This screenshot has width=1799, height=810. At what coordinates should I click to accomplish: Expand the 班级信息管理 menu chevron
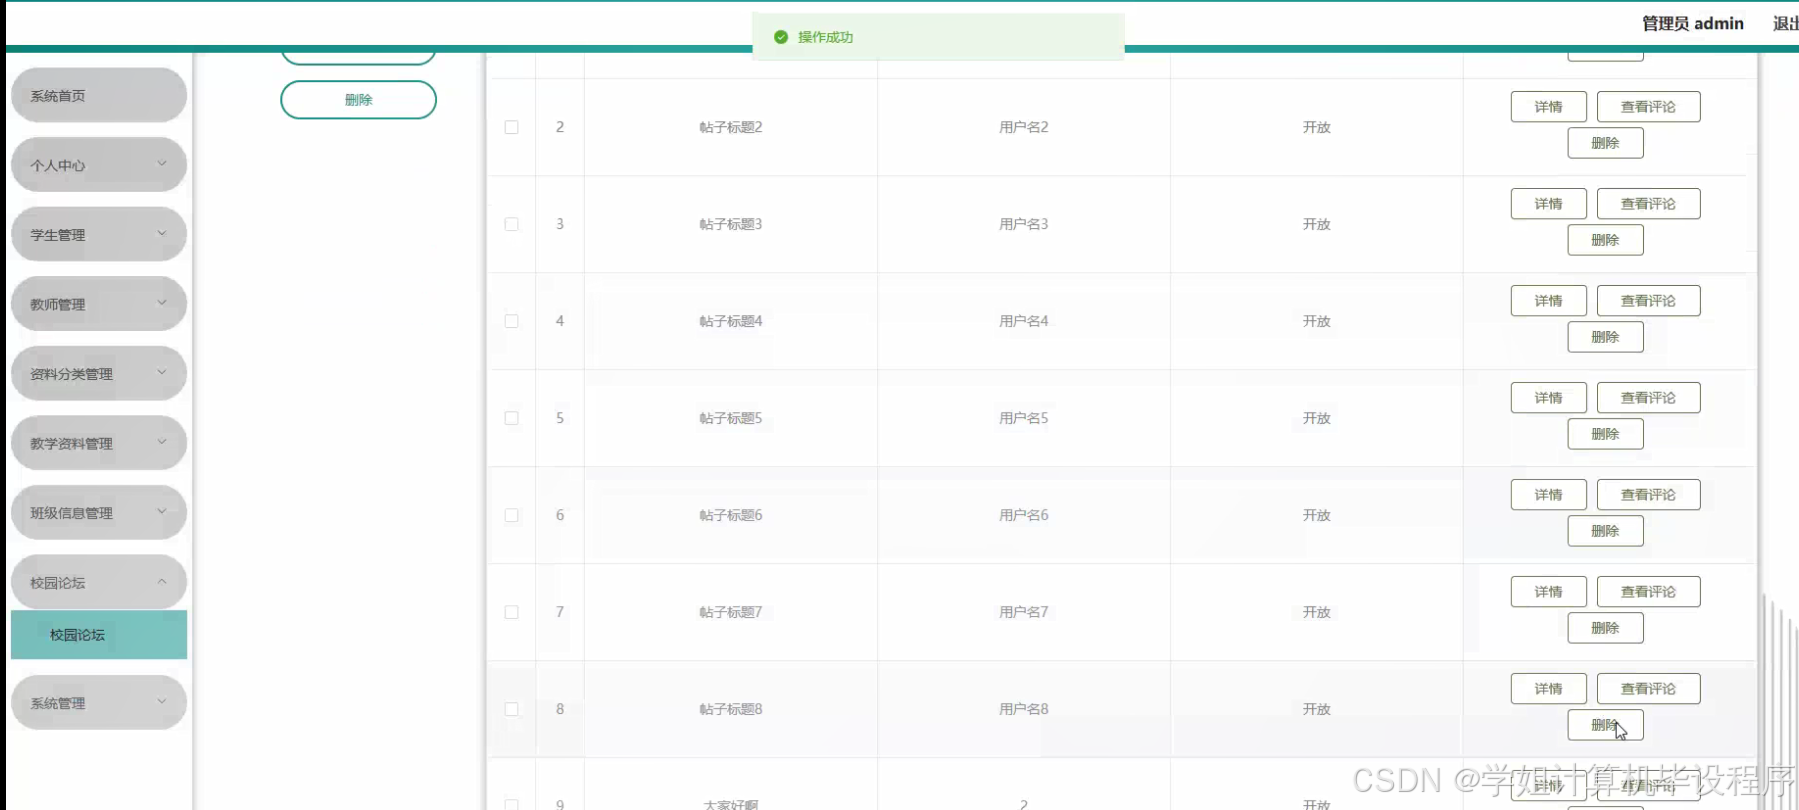(162, 512)
